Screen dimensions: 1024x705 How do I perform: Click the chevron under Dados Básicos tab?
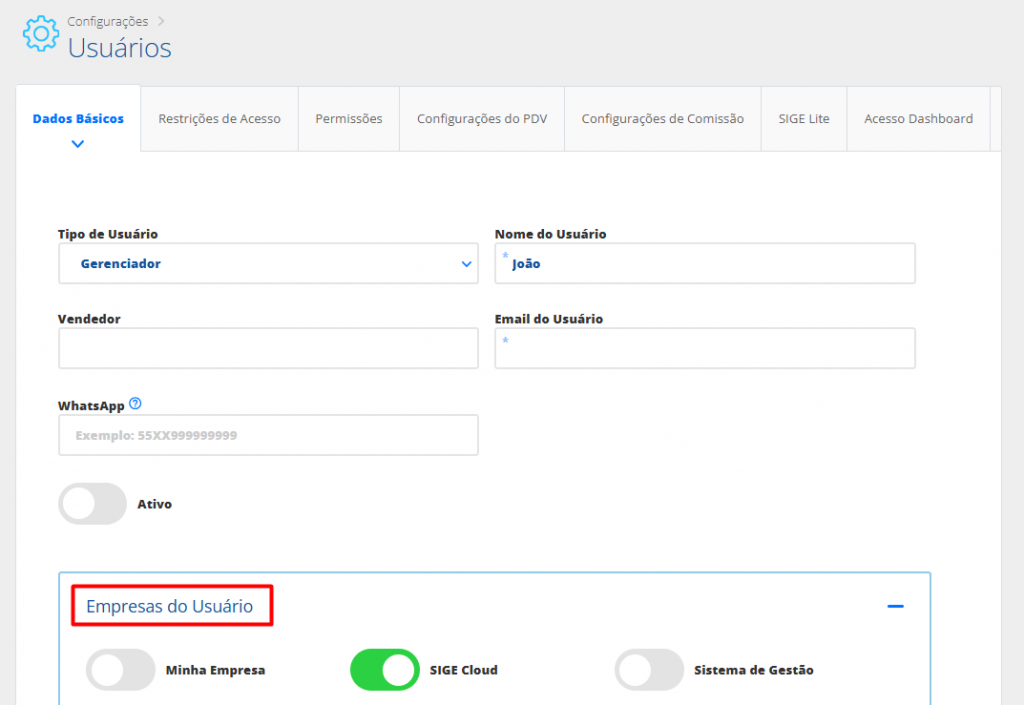[x=78, y=144]
